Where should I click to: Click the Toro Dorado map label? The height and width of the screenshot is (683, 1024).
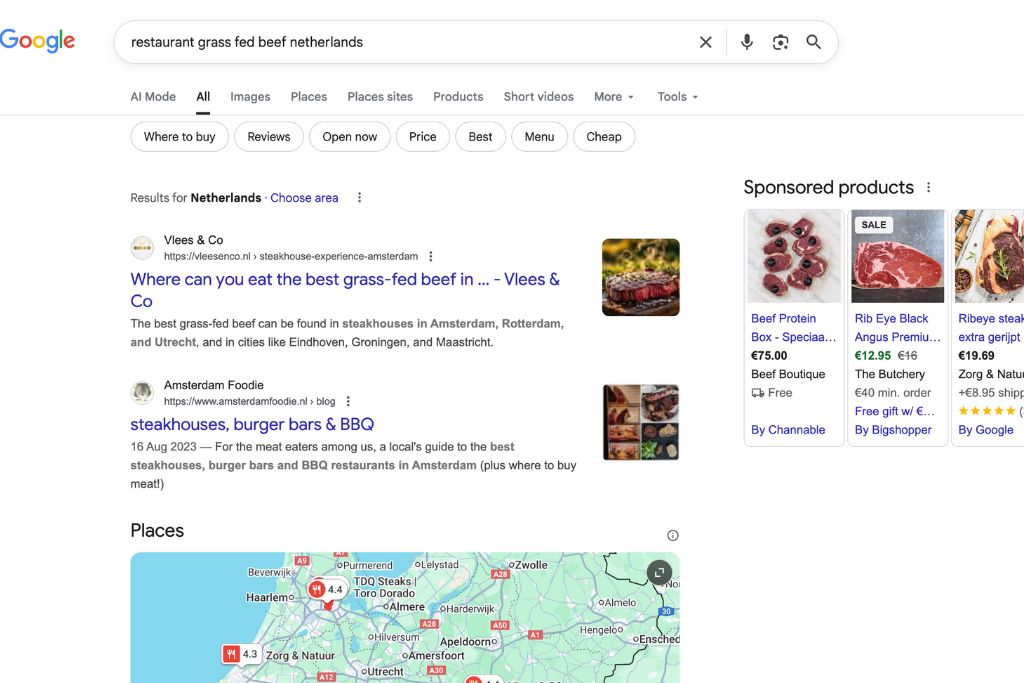[384, 594]
